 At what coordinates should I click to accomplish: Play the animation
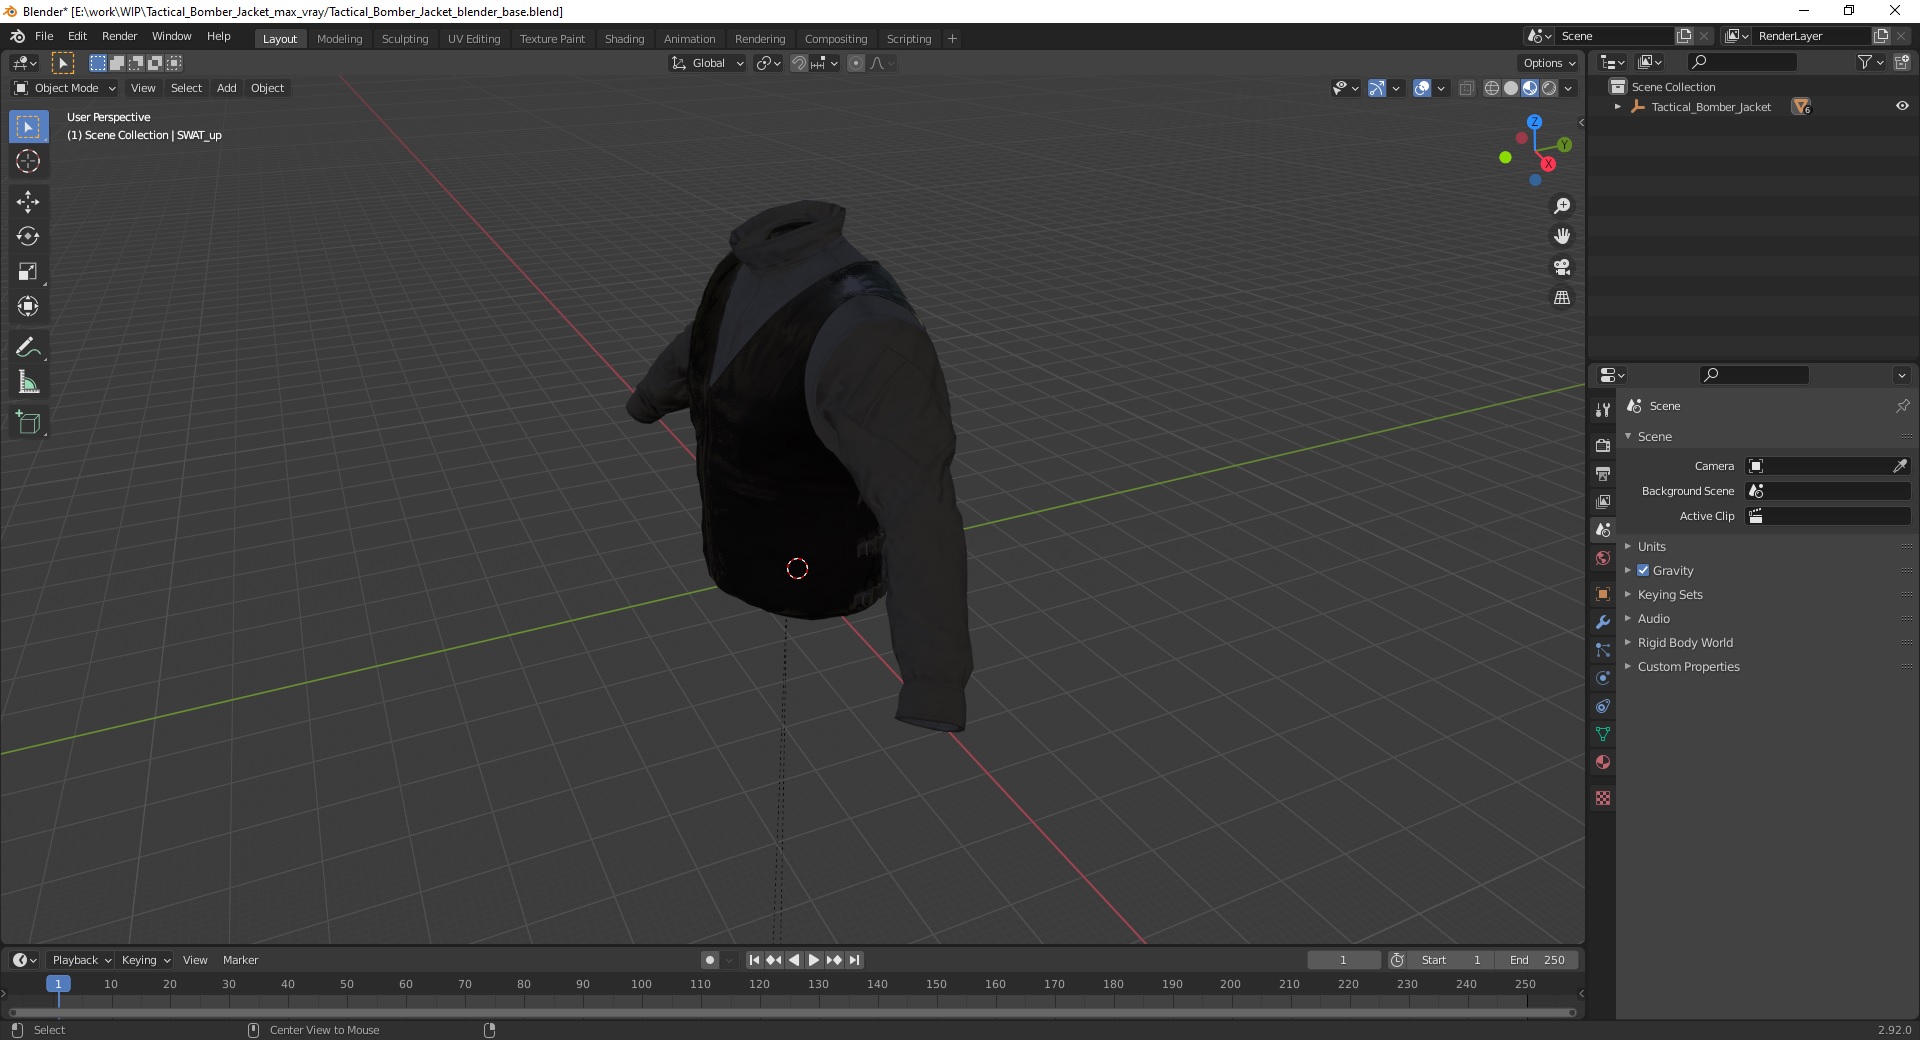[814, 960]
